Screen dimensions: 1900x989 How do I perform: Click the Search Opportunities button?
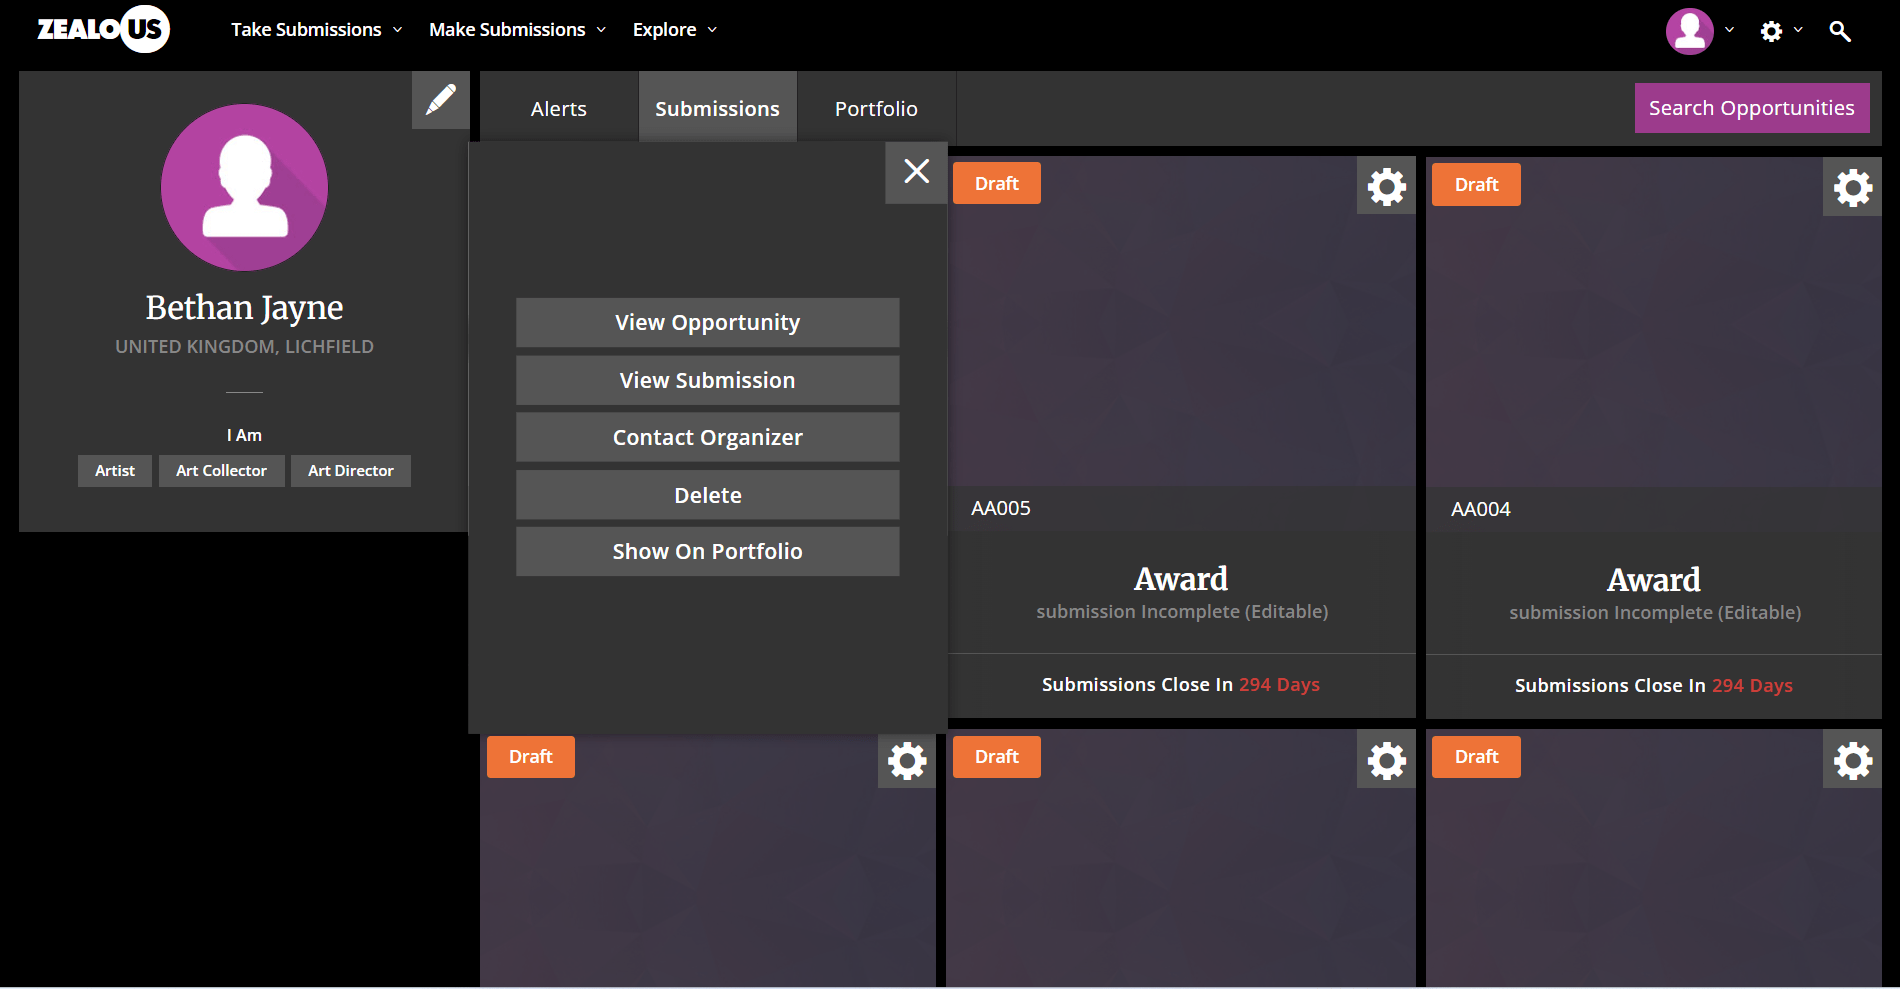coord(1751,108)
